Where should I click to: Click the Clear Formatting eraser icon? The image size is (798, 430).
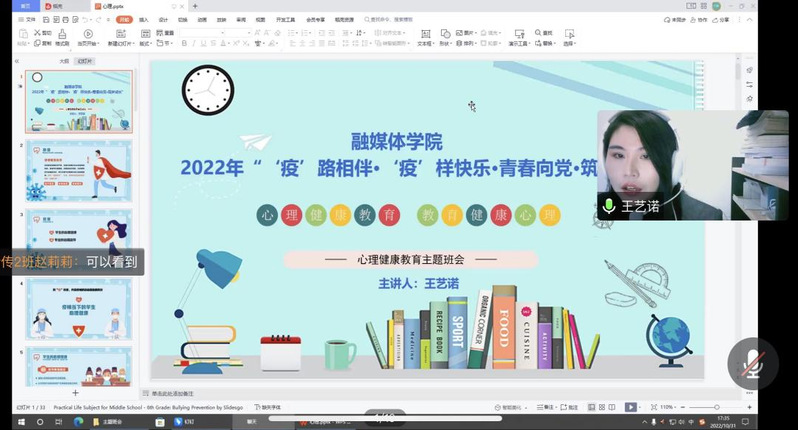[x=277, y=33]
